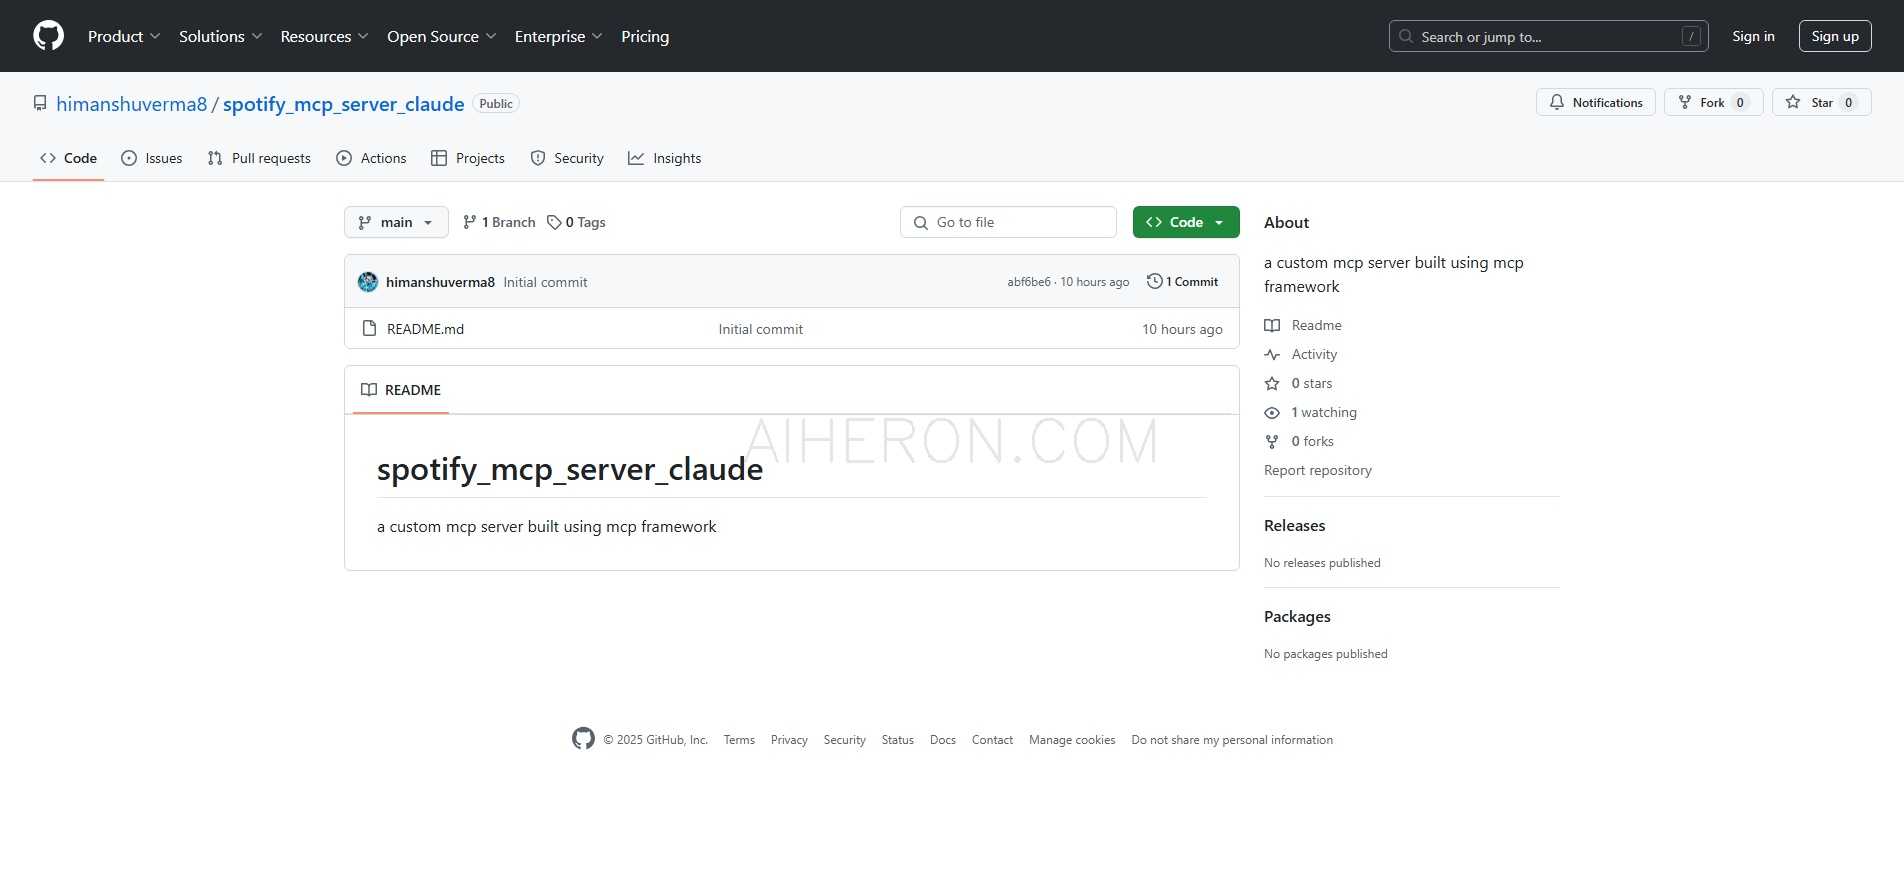Open the green Code clone dropdown
This screenshot has width=1904, height=880.
[x=1186, y=222]
